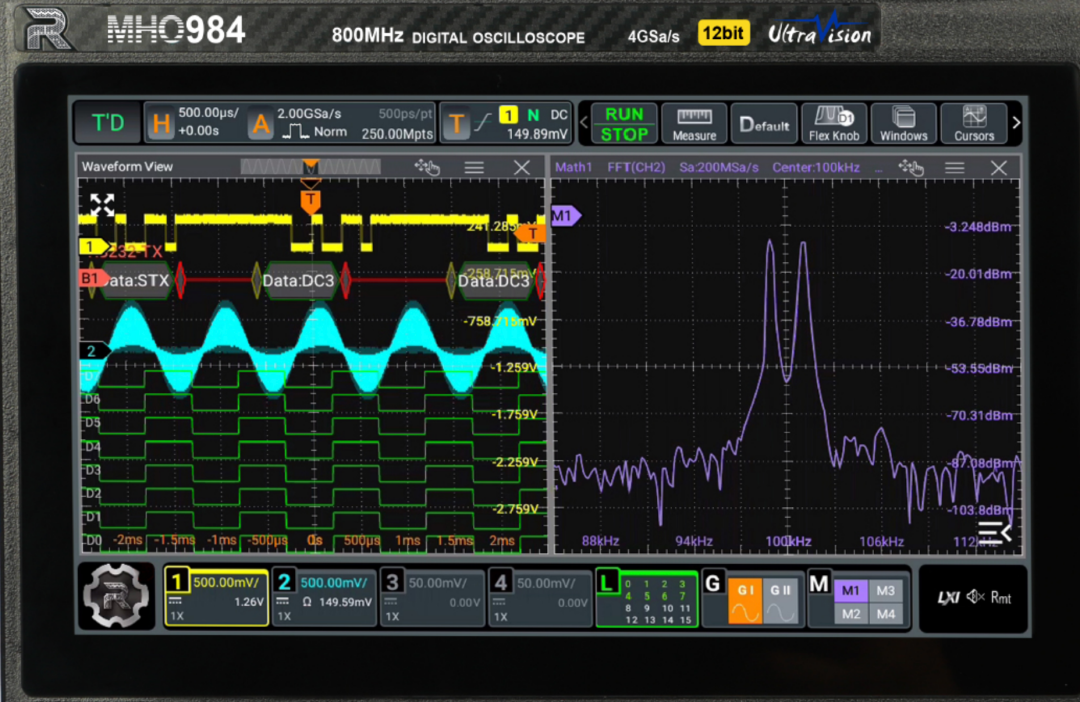Image resolution: width=1080 pixels, height=702 pixels.
Task: Click the waveform overview navigation bar
Action: tap(310, 167)
